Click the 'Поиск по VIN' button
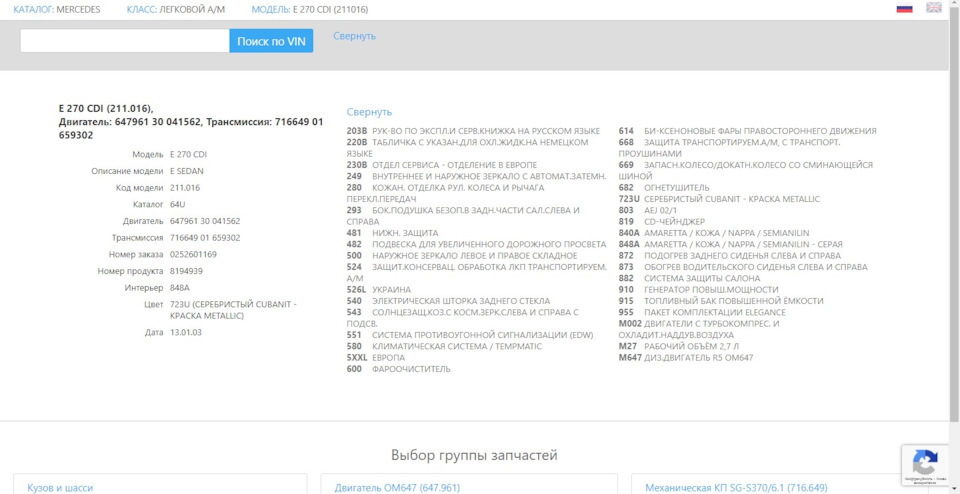 click(x=271, y=41)
